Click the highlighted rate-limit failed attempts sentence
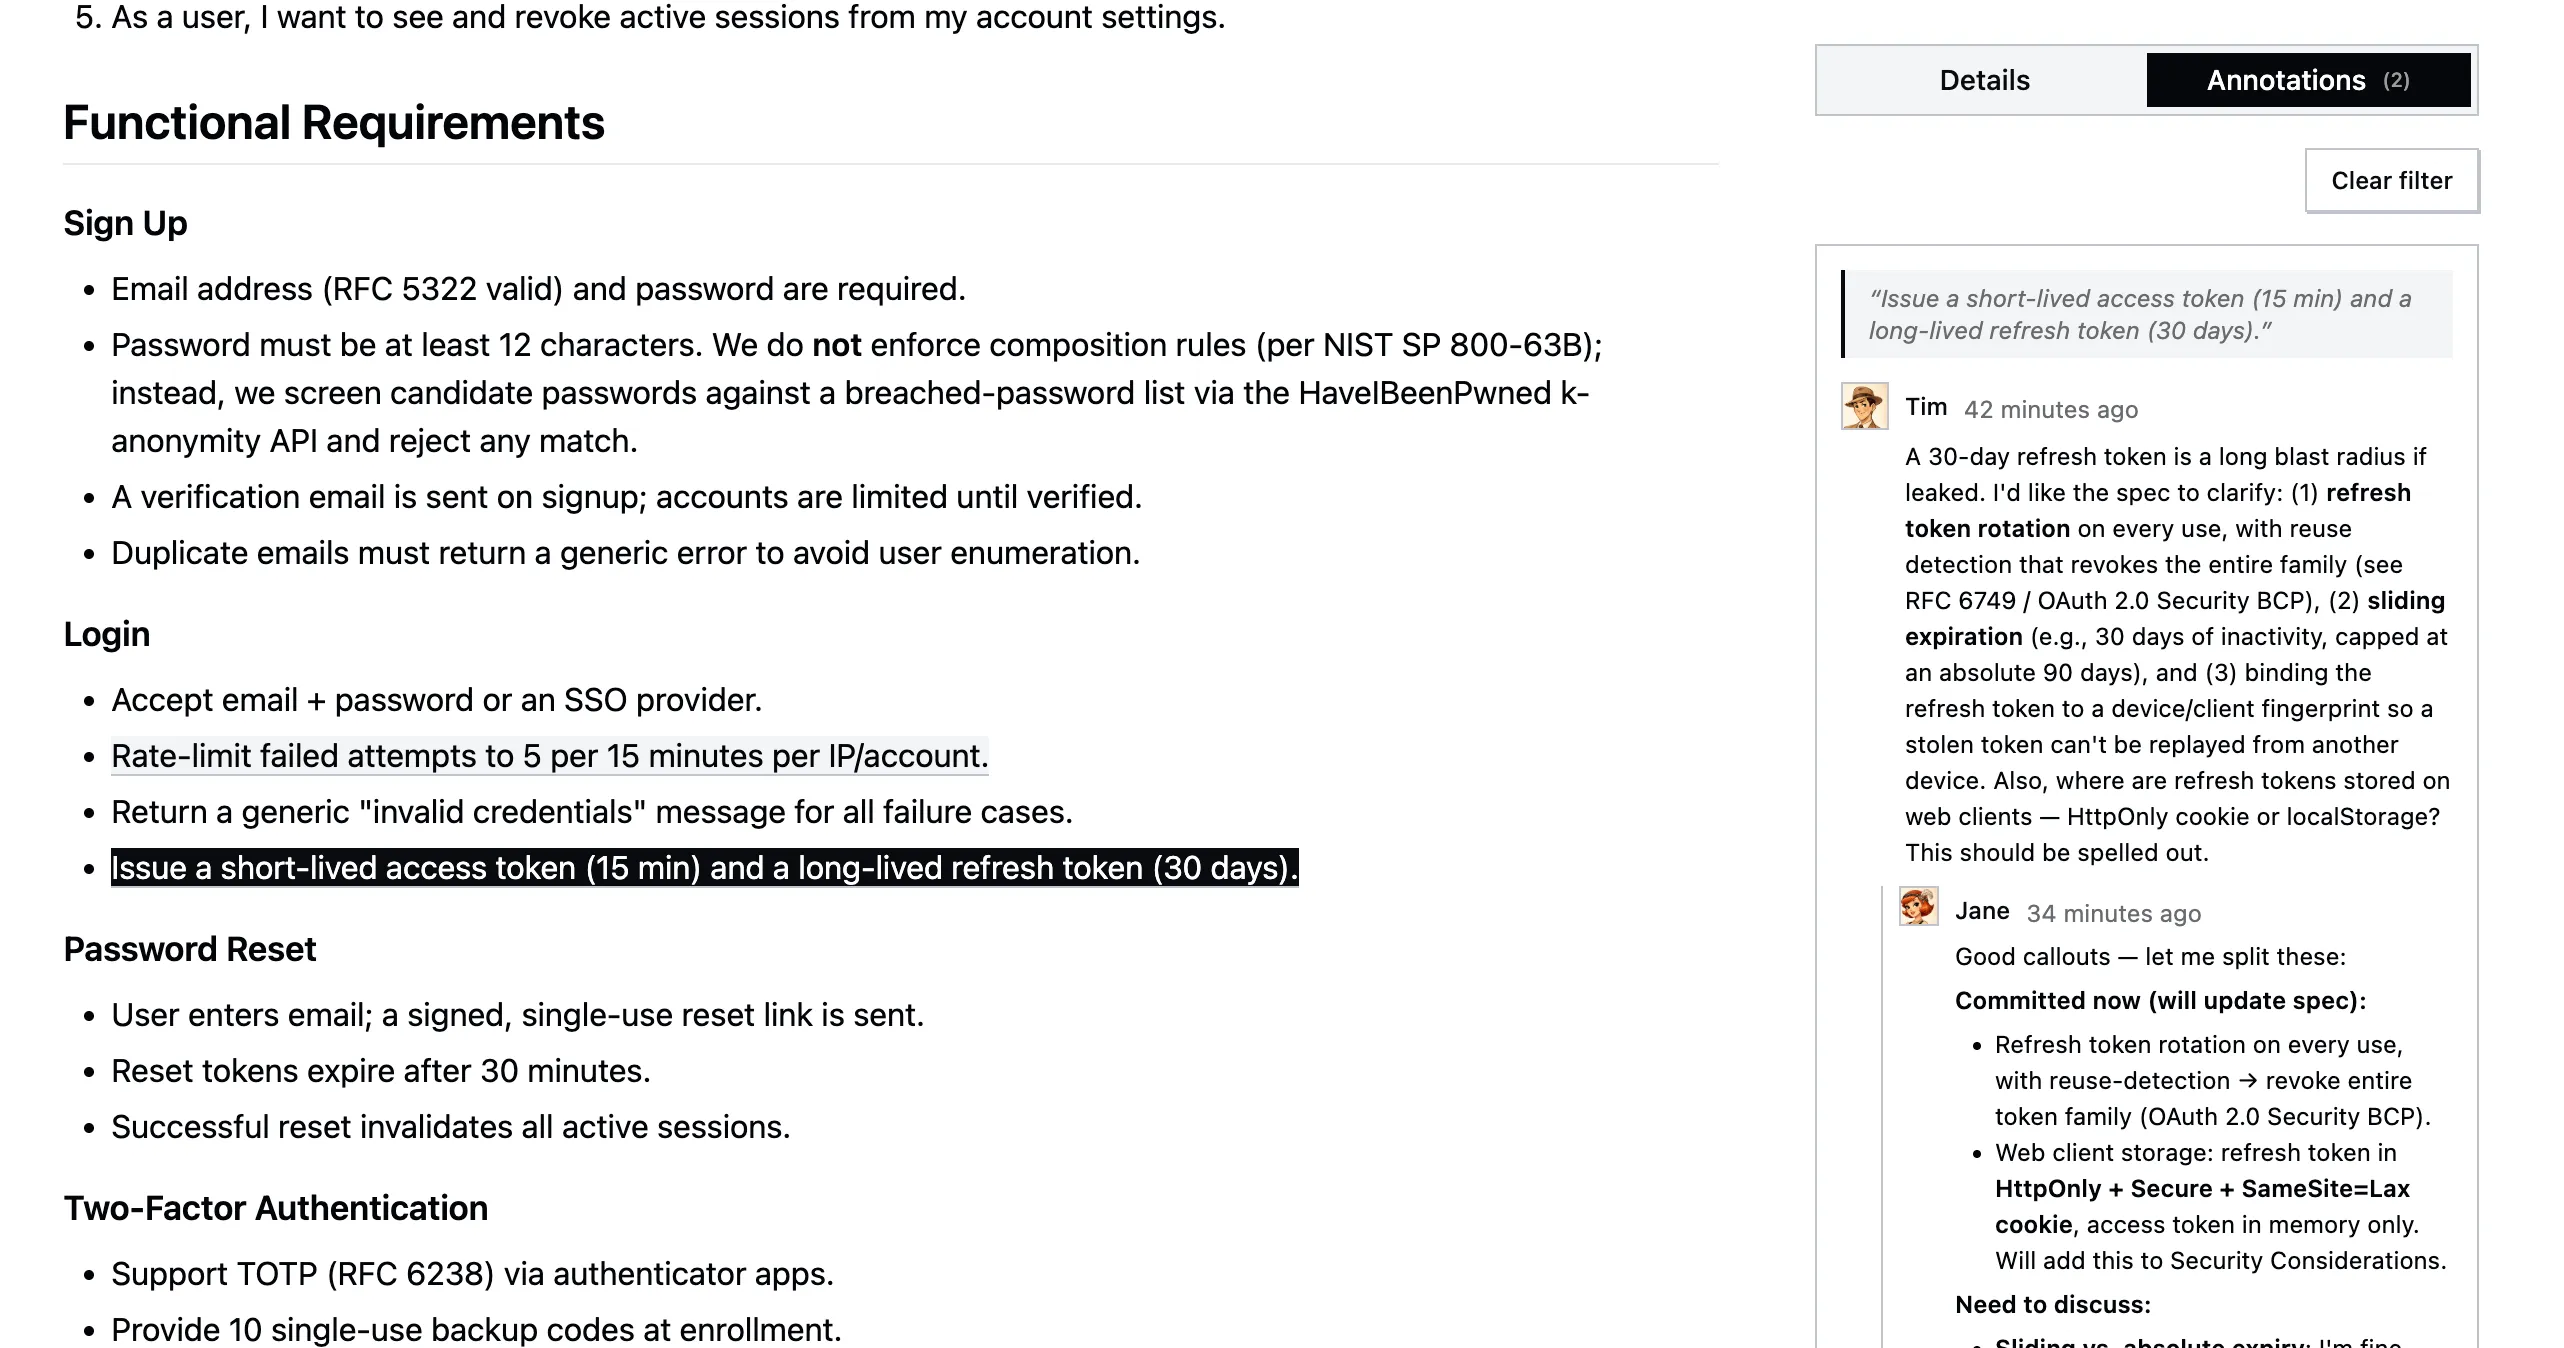2564x1348 pixels. tap(549, 756)
